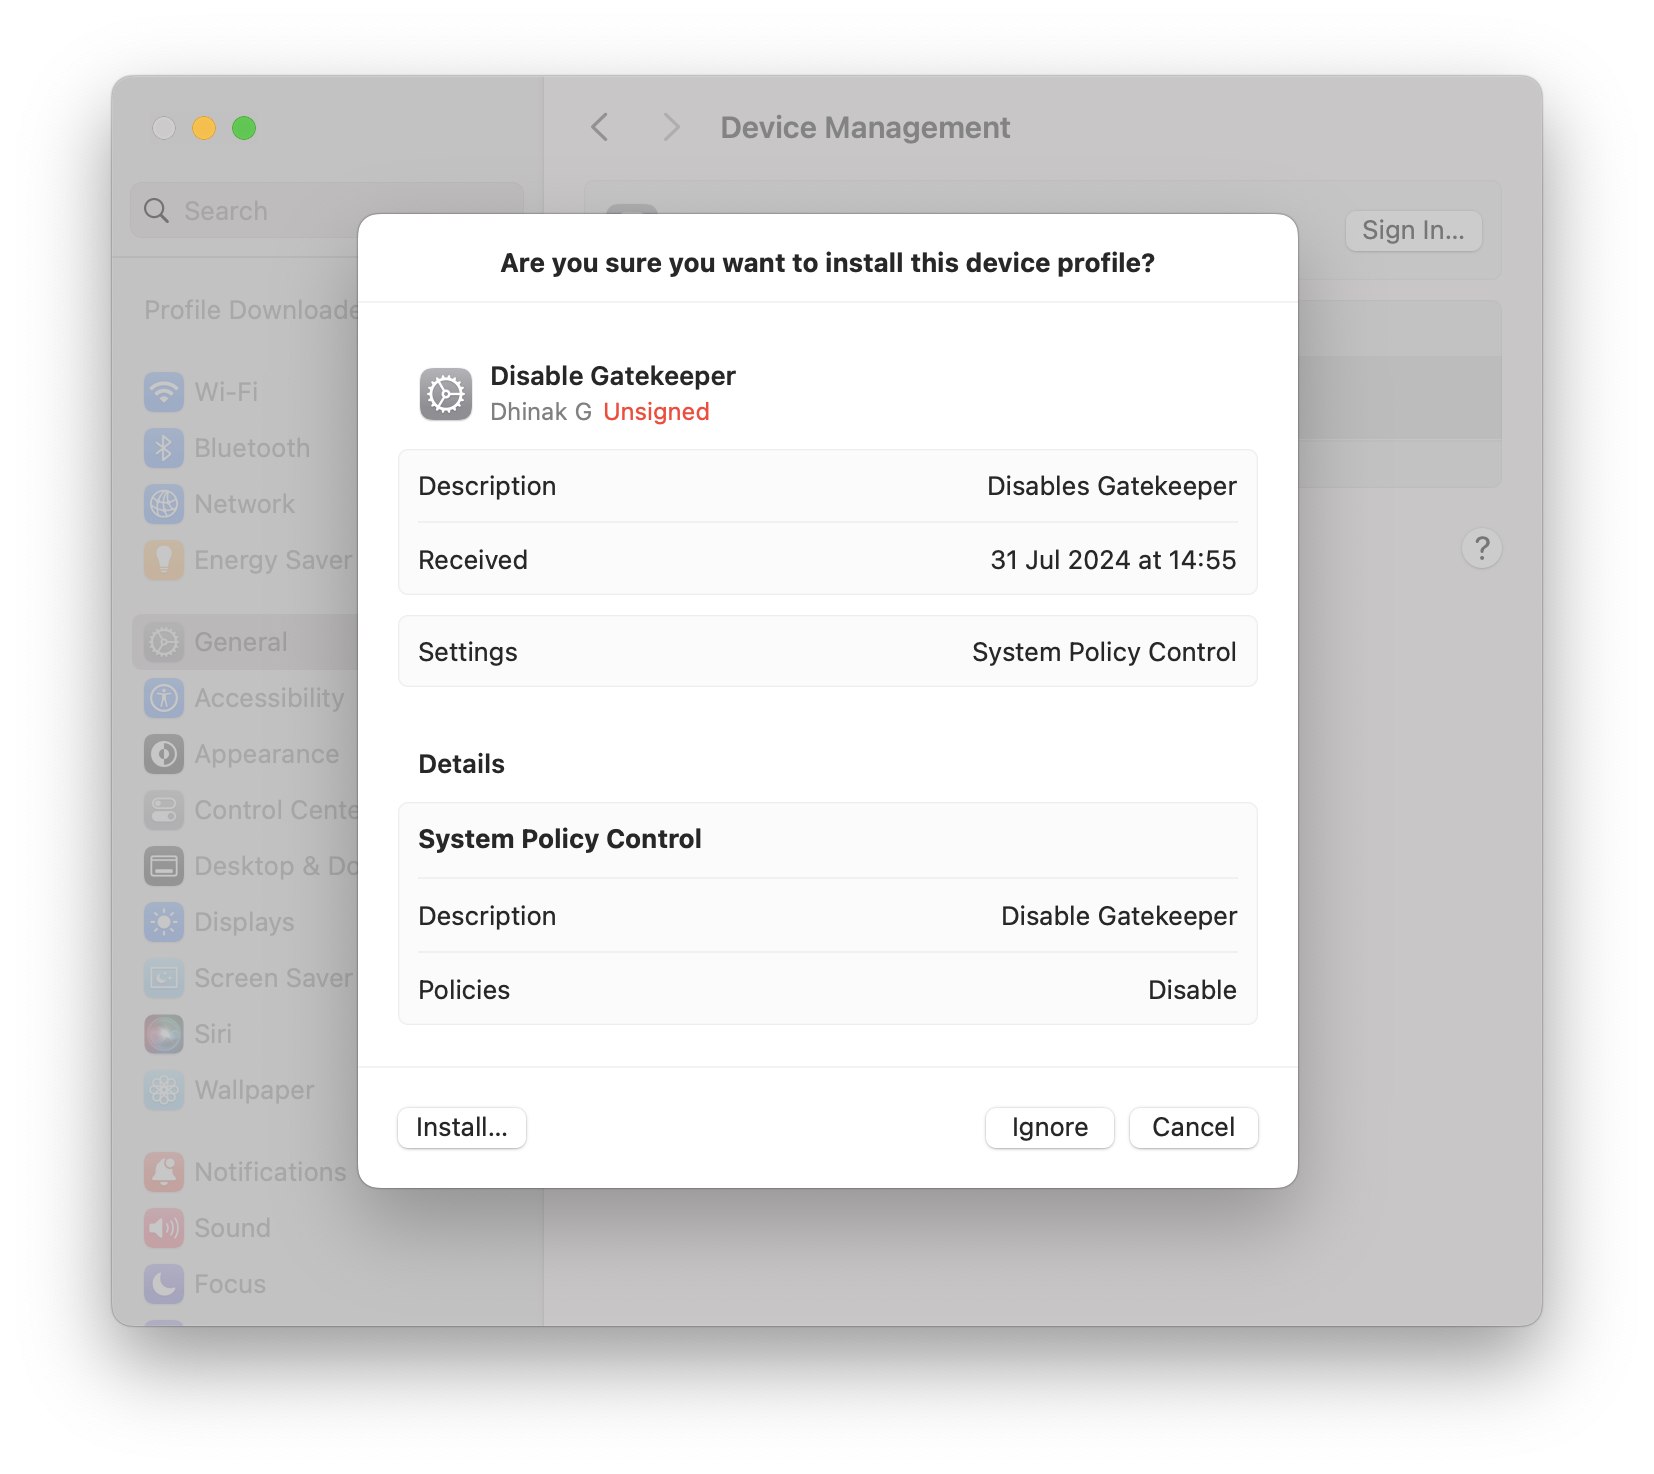Ignore the Disable Gatekeeper profile

pyautogui.click(x=1049, y=1127)
